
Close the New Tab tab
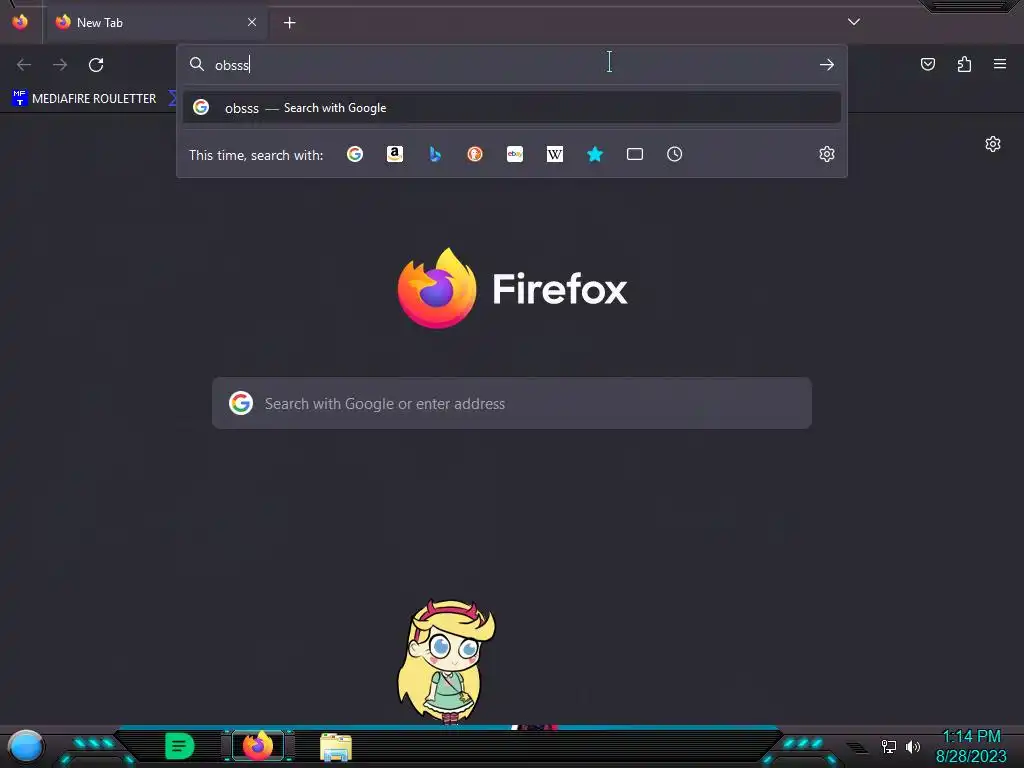tap(251, 22)
